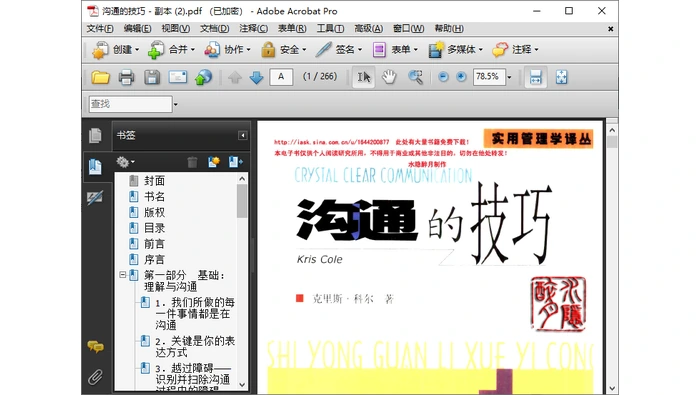Select bookmark 1. 我们所做的每一件事情都是在沟通
Image resolution: width=700 pixels, height=395 pixels.
pyautogui.click(x=195, y=314)
